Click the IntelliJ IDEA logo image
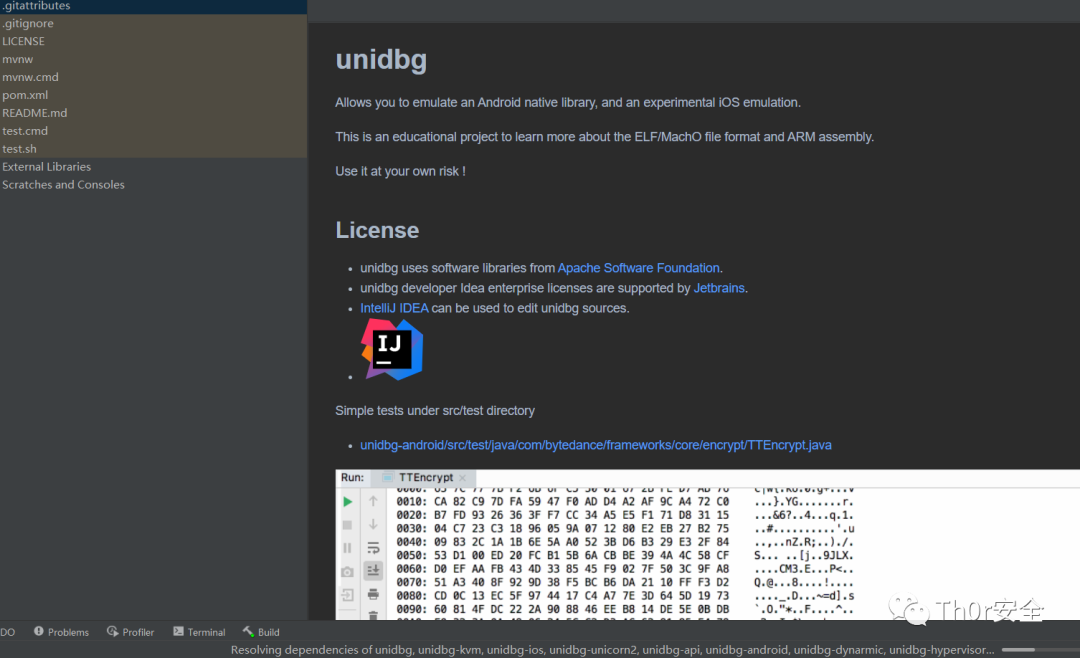1080x658 pixels. click(x=392, y=349)
